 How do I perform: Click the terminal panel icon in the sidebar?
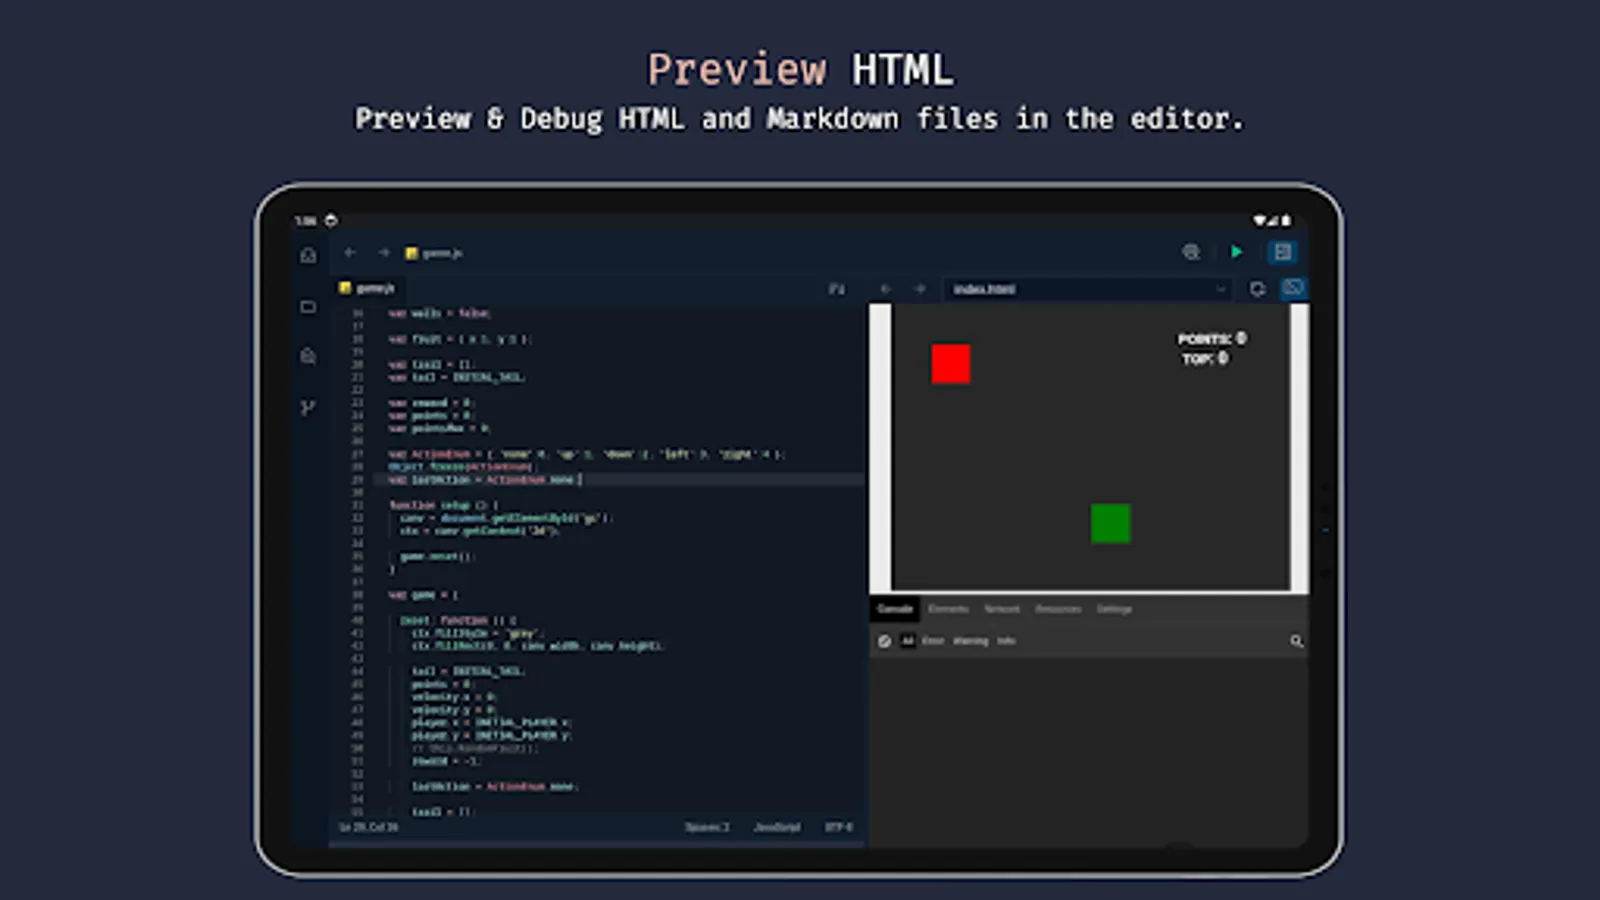click(307, 307)
